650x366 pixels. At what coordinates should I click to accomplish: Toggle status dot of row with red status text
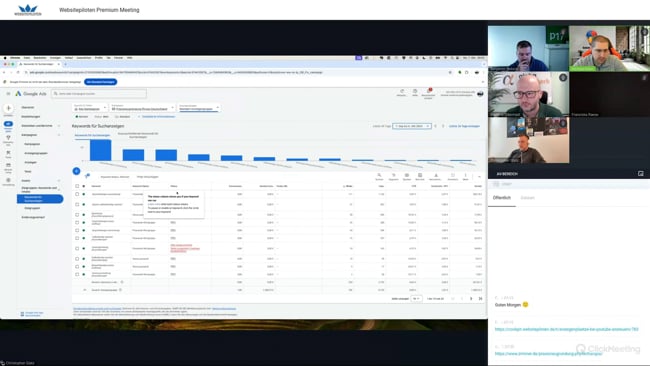pyautogui.click(x=84, y=248)
